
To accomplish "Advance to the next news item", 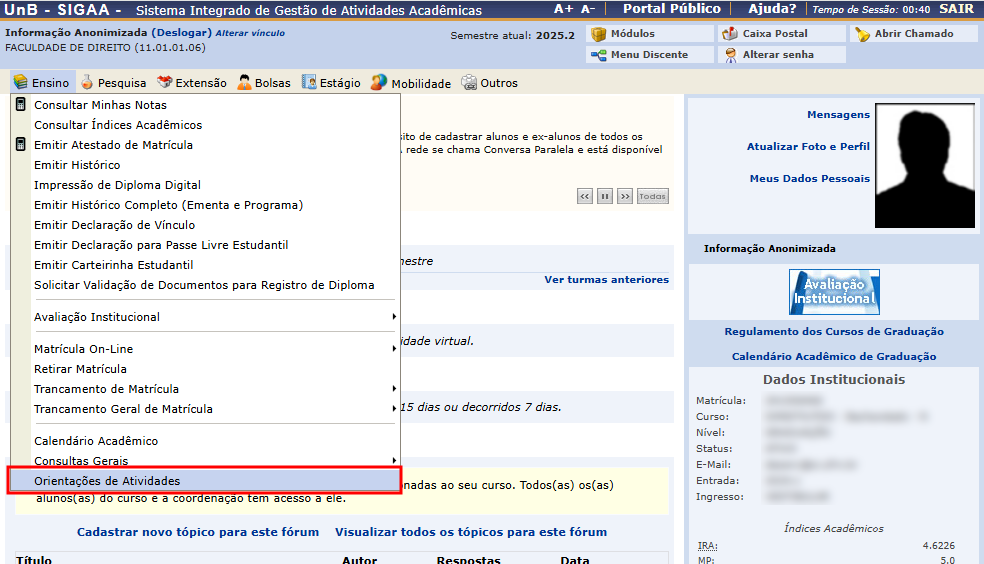I will (625, 196).
